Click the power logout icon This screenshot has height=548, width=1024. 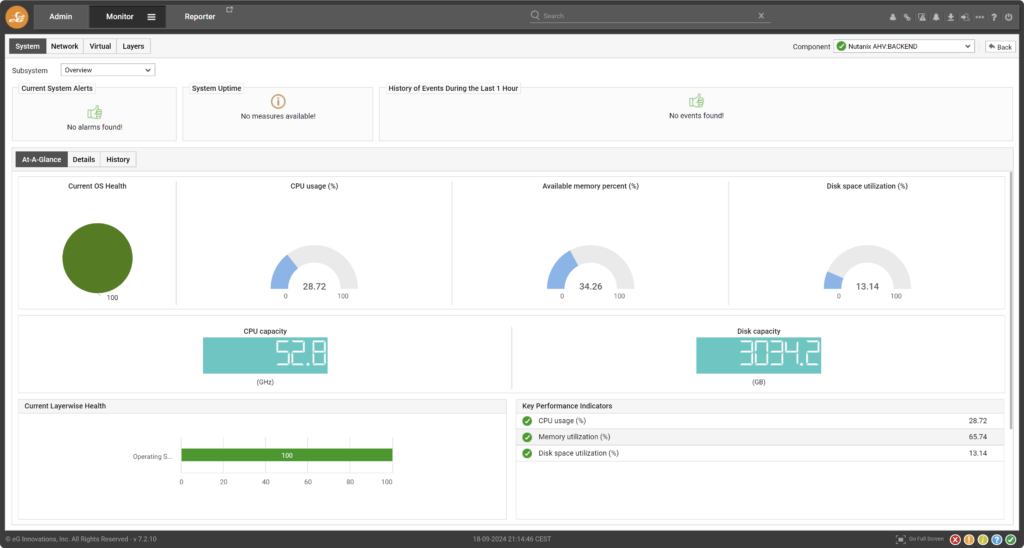(x=1009, y=18)
